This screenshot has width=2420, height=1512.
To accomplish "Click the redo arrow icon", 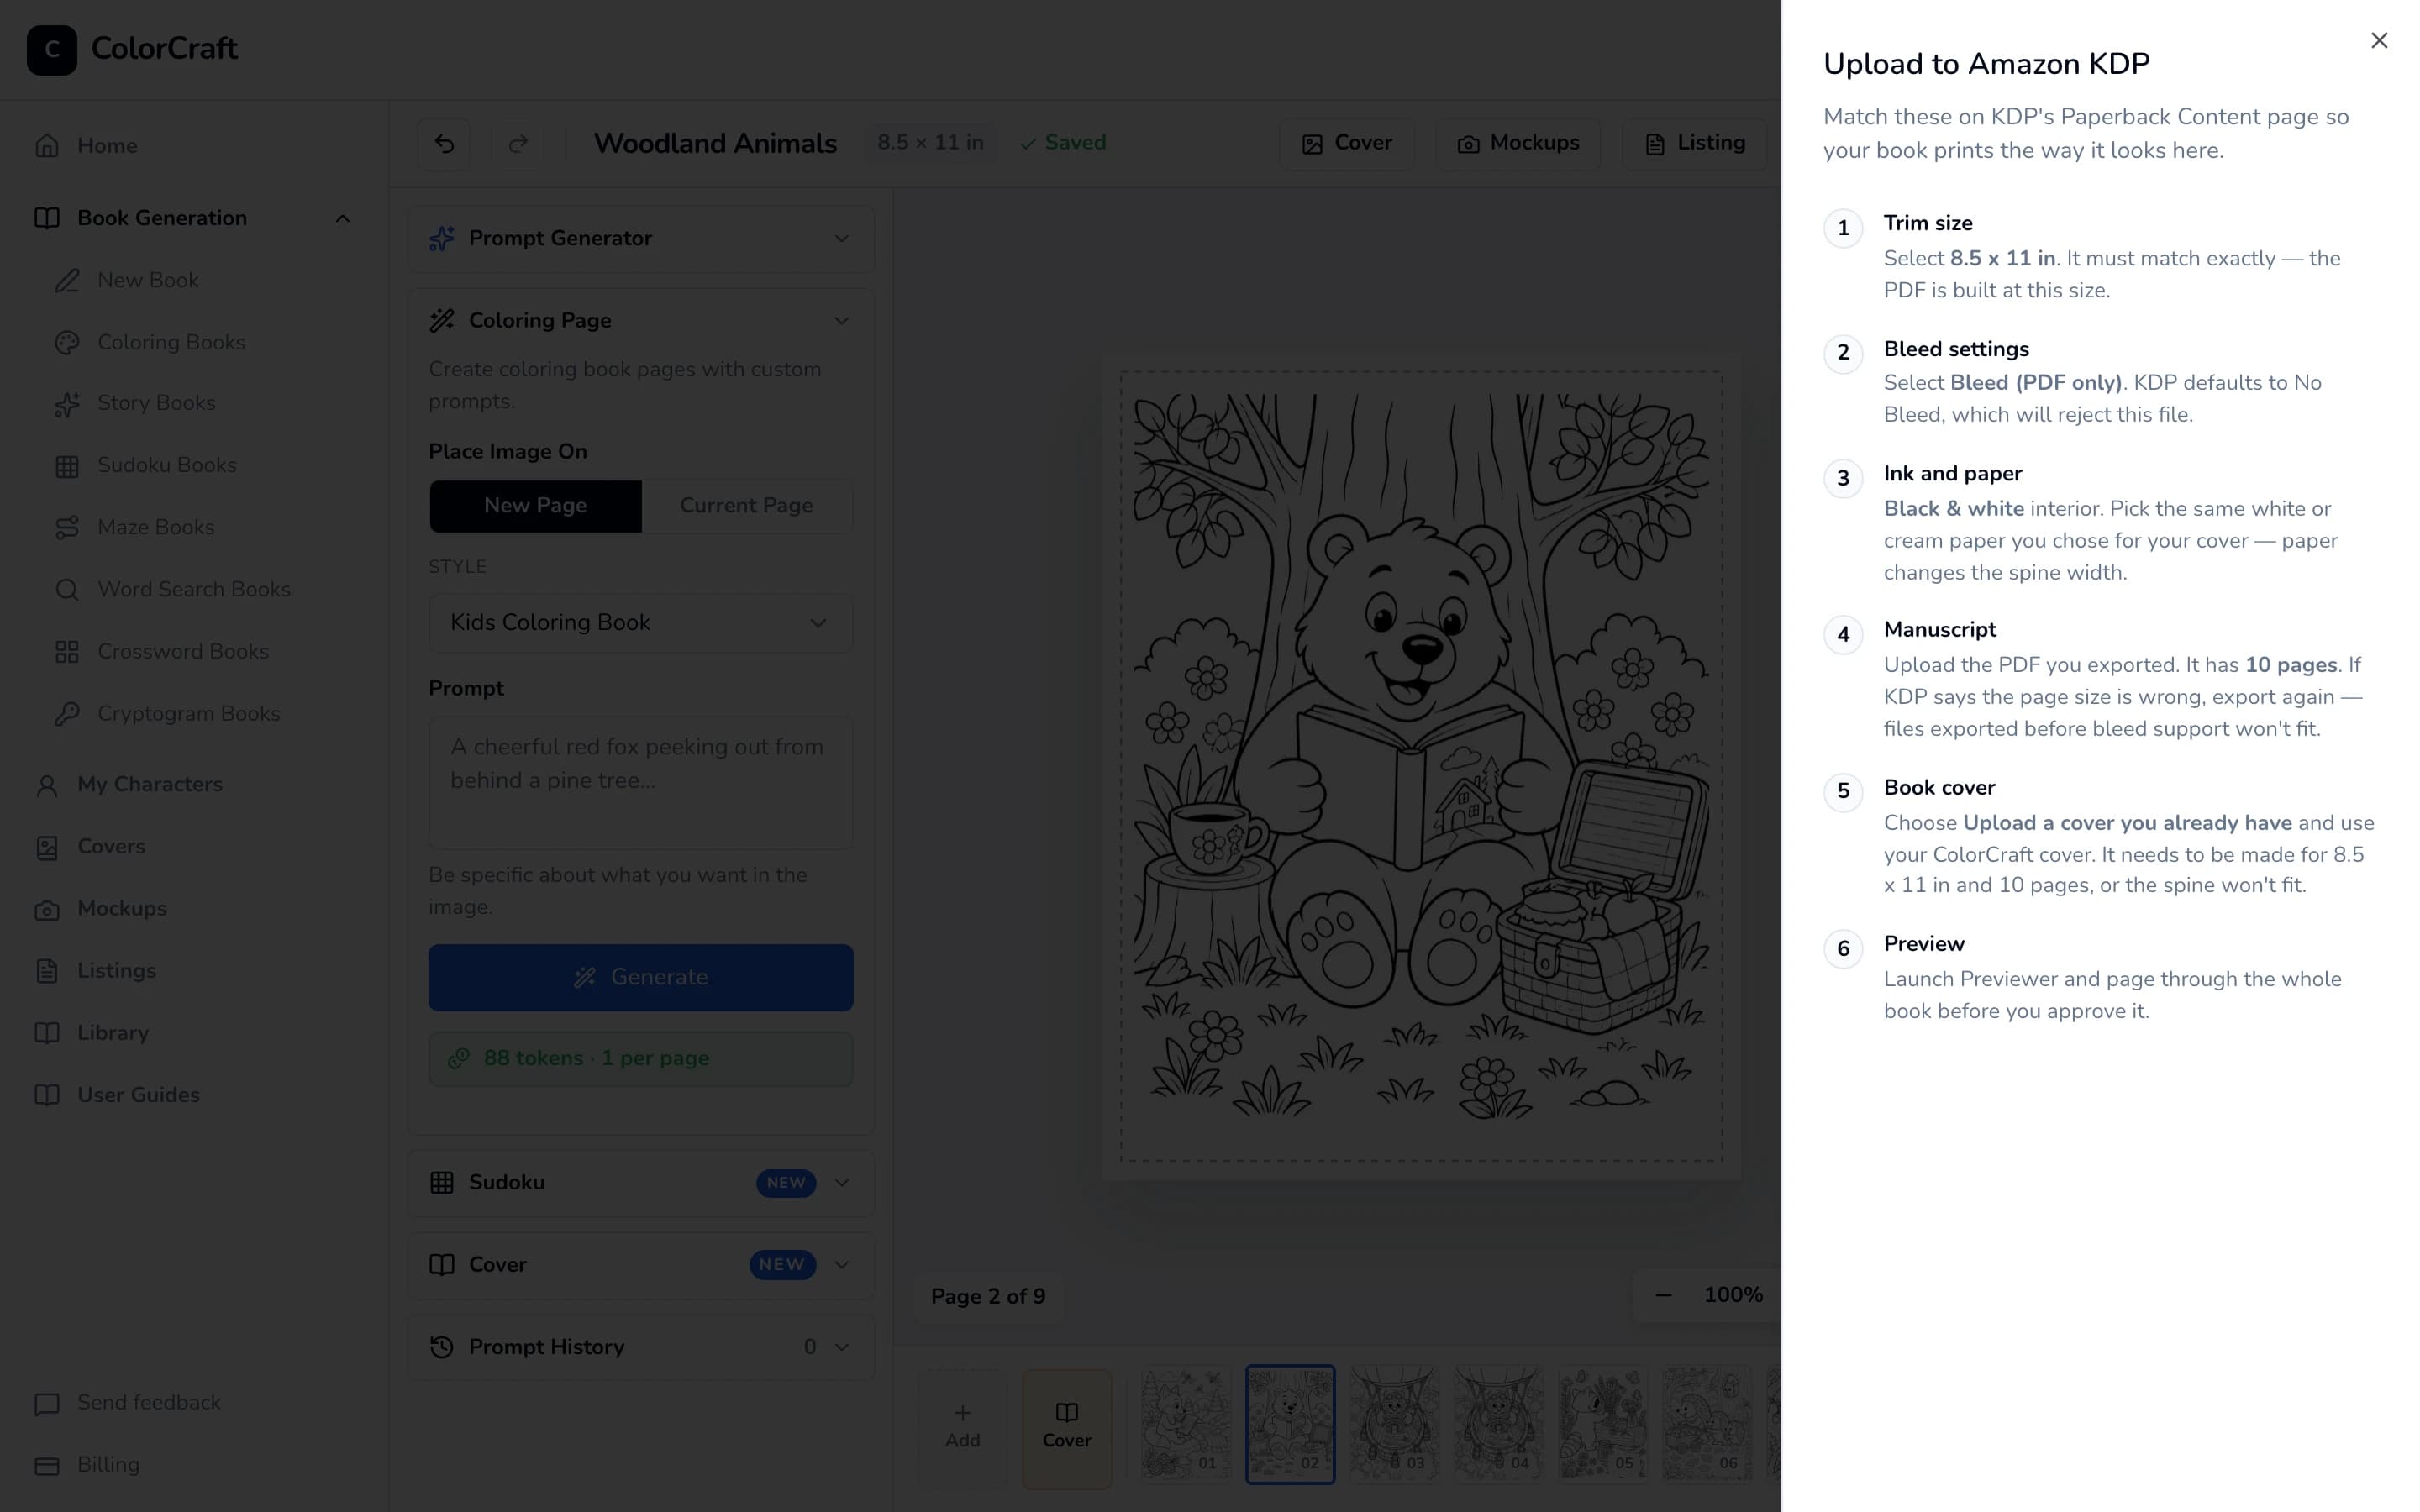I will 518,144.
